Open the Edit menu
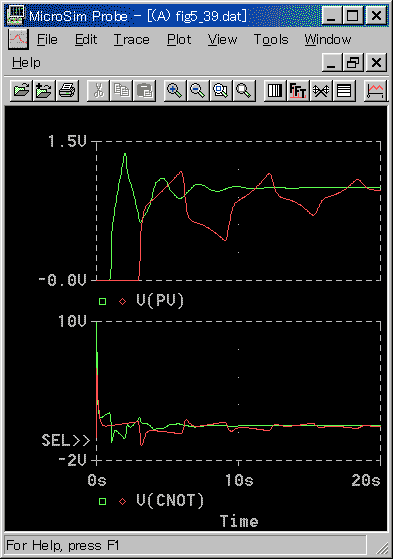393x559 pixels. 86,39
